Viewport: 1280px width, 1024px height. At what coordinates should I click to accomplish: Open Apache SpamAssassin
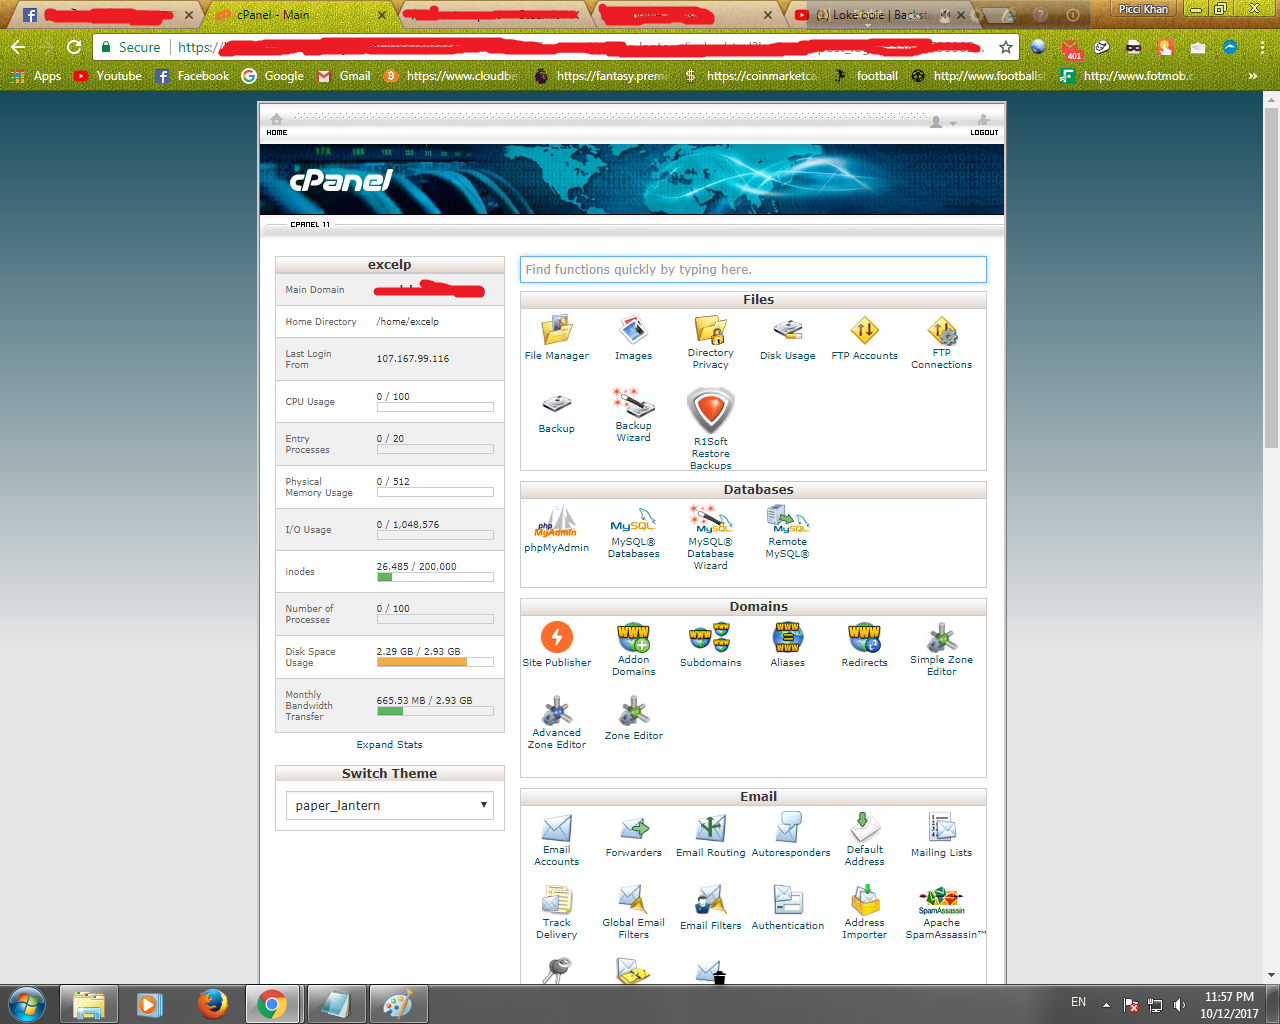(945, 913)
